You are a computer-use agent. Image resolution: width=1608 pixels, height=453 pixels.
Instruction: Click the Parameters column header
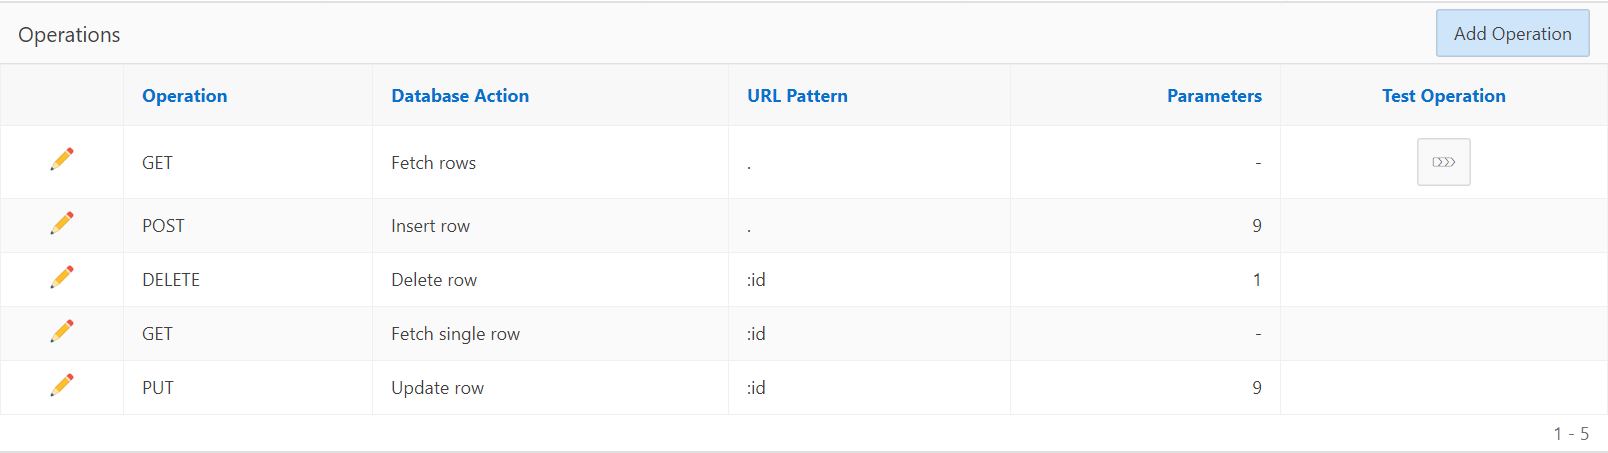1214,96
